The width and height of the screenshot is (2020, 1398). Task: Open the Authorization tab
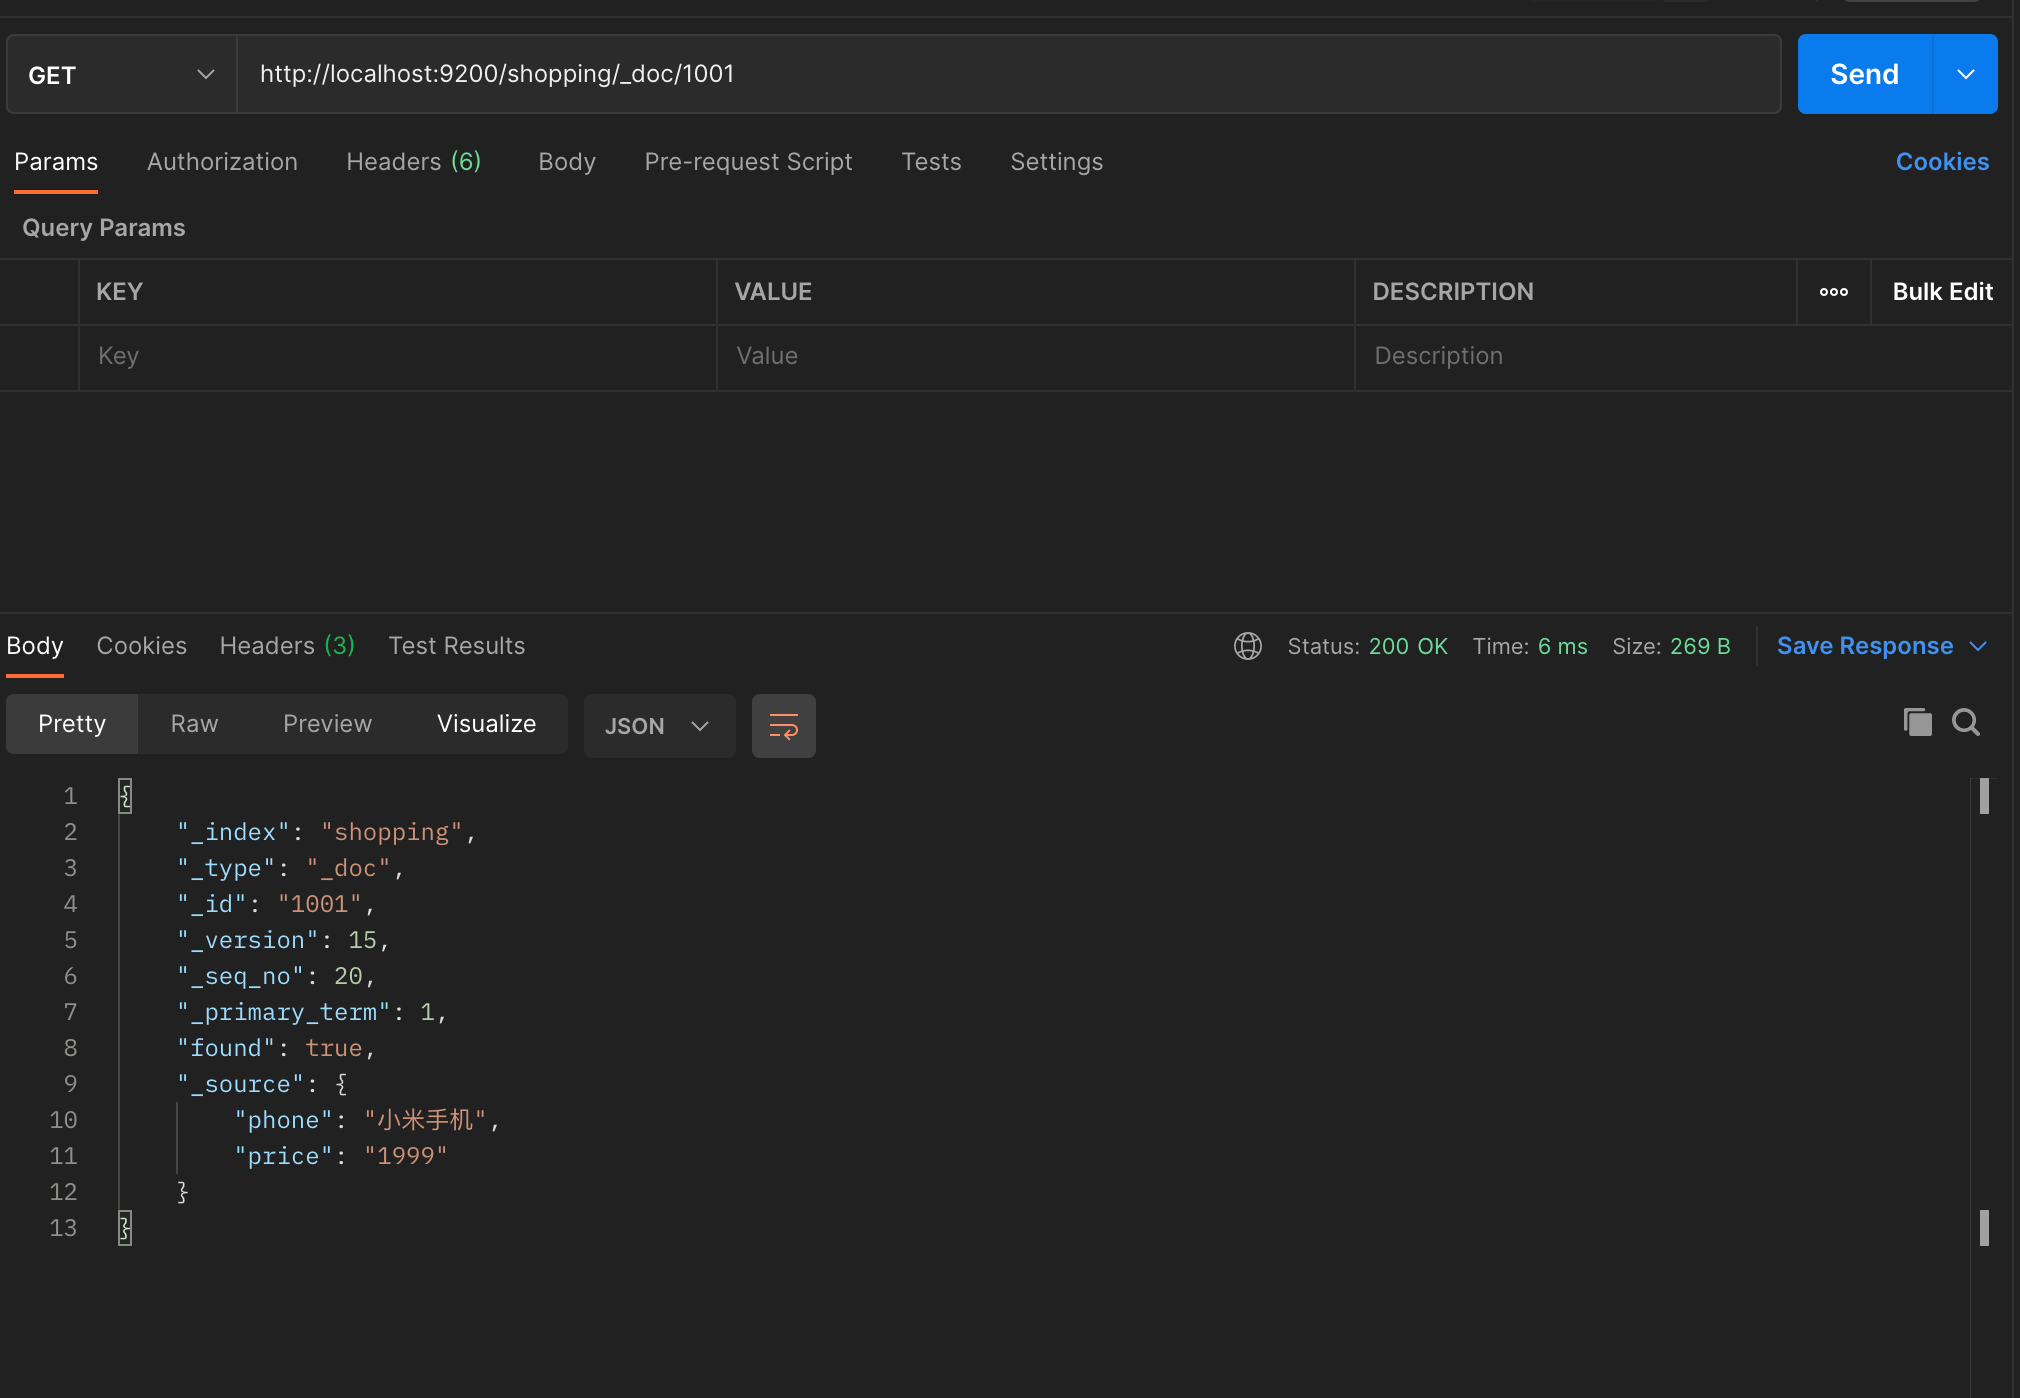click(x=222, y=162)
